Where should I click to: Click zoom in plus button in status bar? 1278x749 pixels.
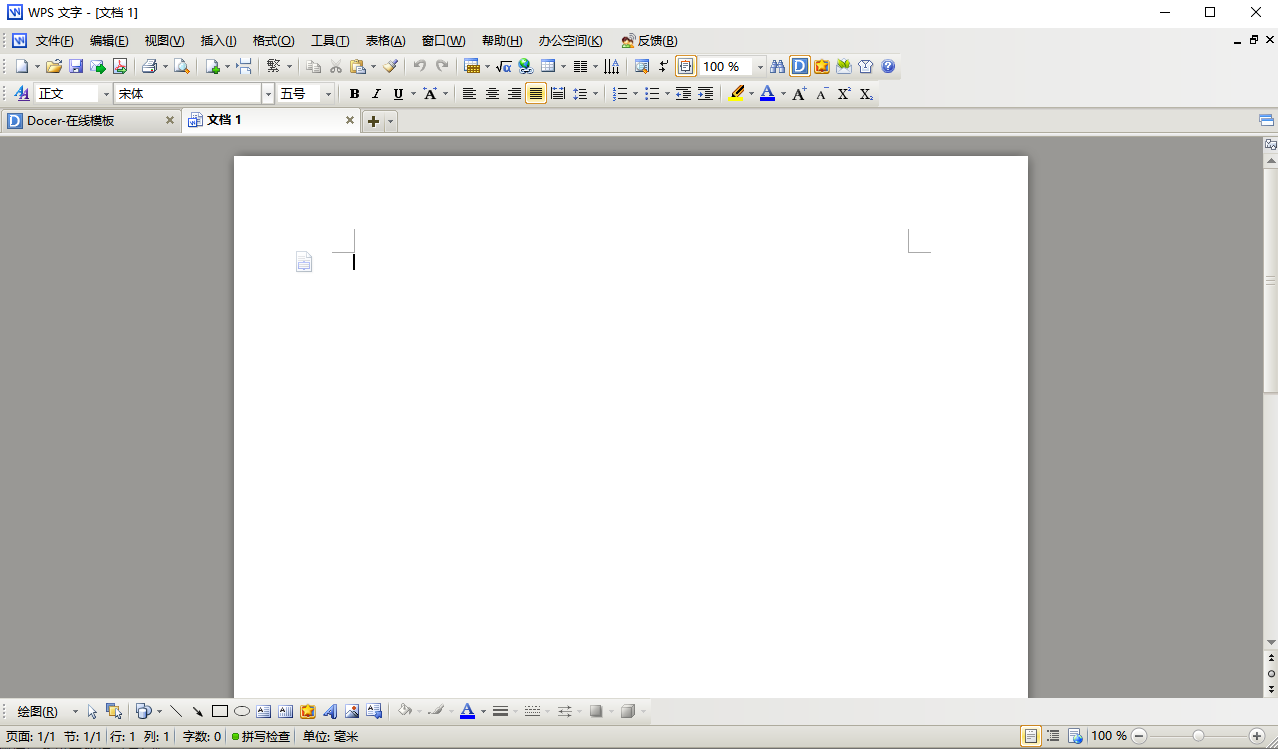1257,736
